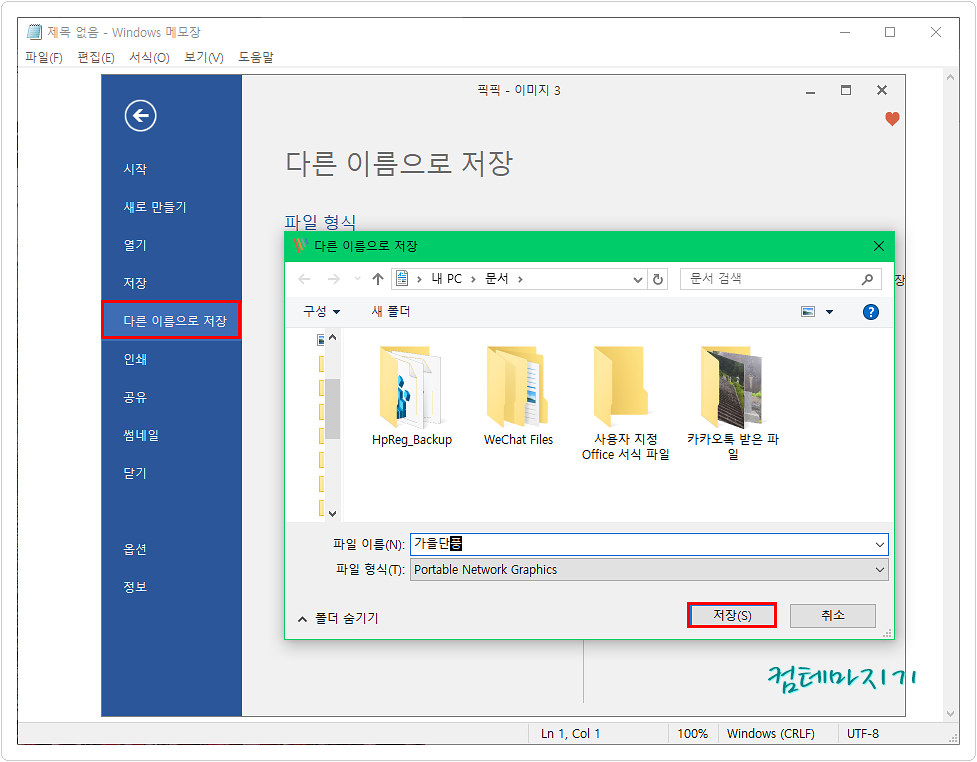Change view mode icon in save dialog
Image resolution: width=977 pixels, height=762 pixels.
tap(808, 312)
